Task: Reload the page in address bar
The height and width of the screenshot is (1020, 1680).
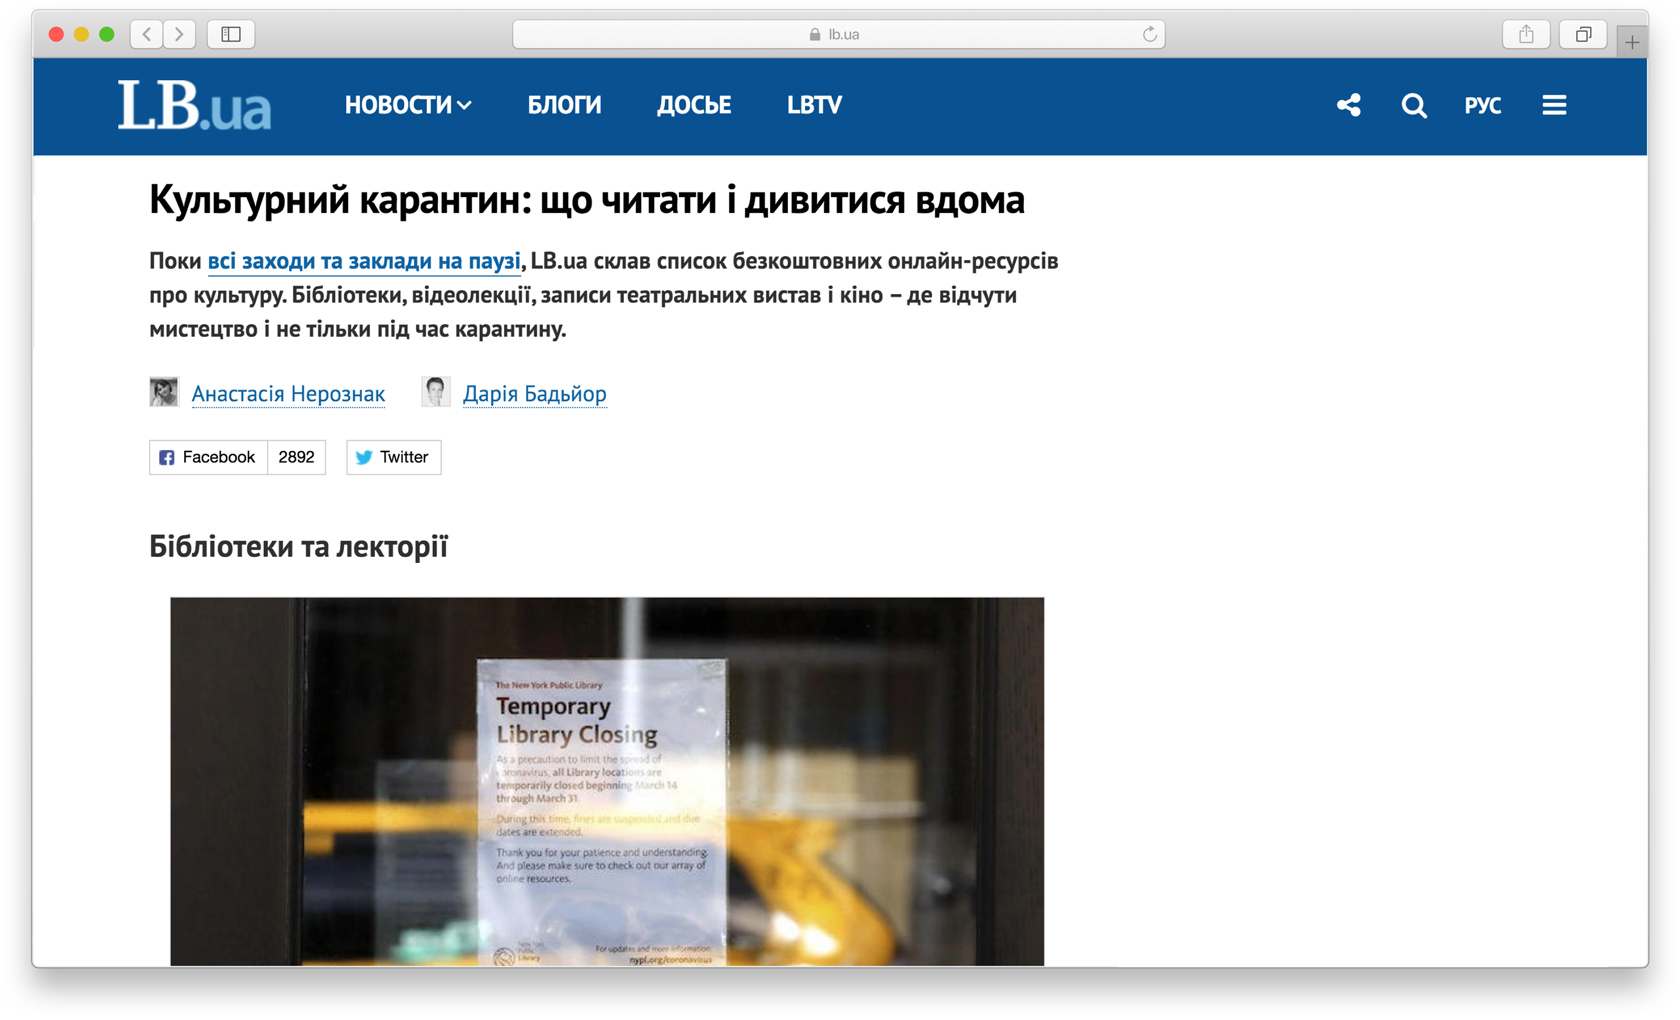Action: tap(1149, 34)
